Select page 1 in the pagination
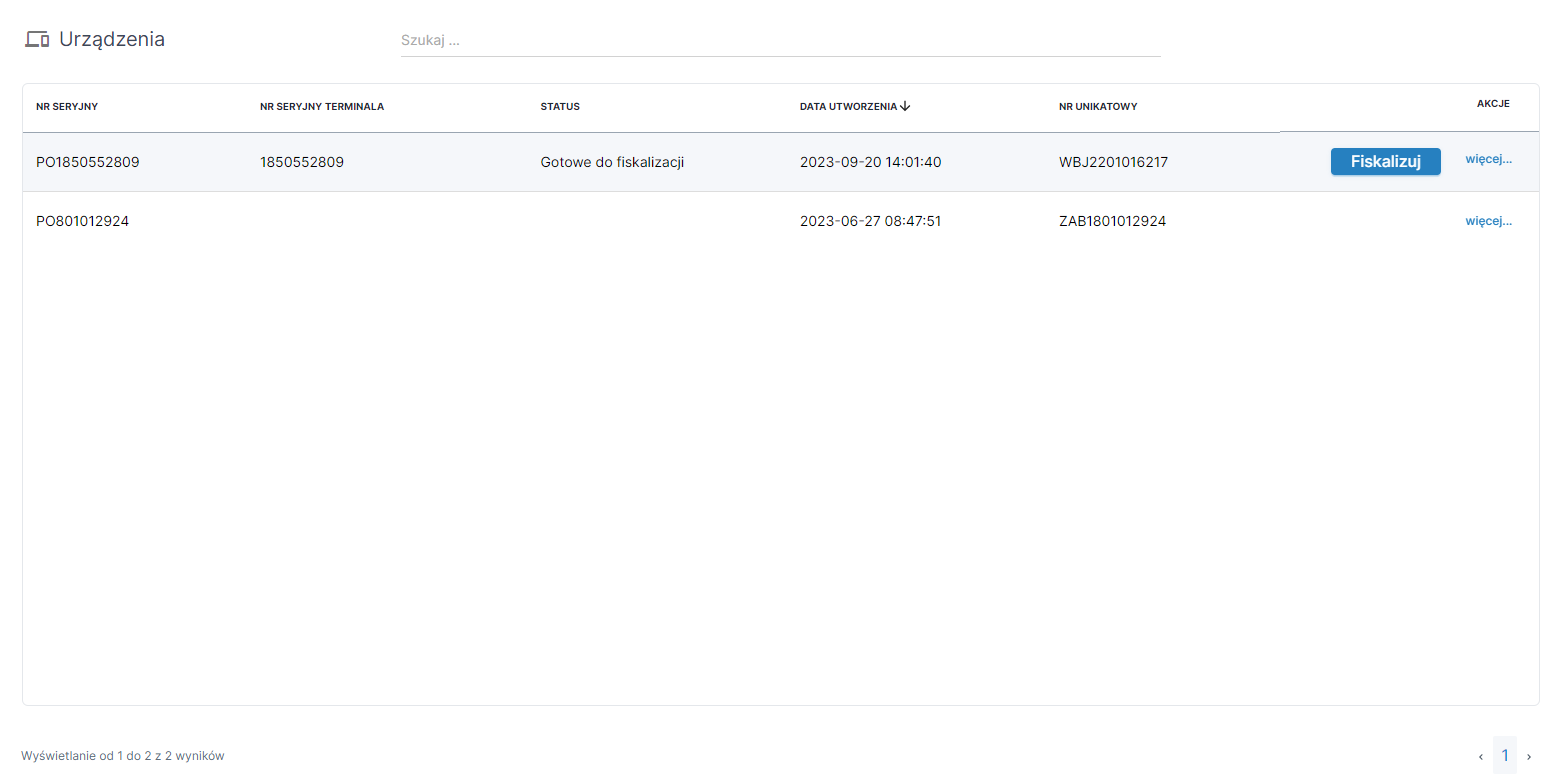The height and width of the screenshot is (781, 1560). pyautogui.click(x=1505, y=756)
